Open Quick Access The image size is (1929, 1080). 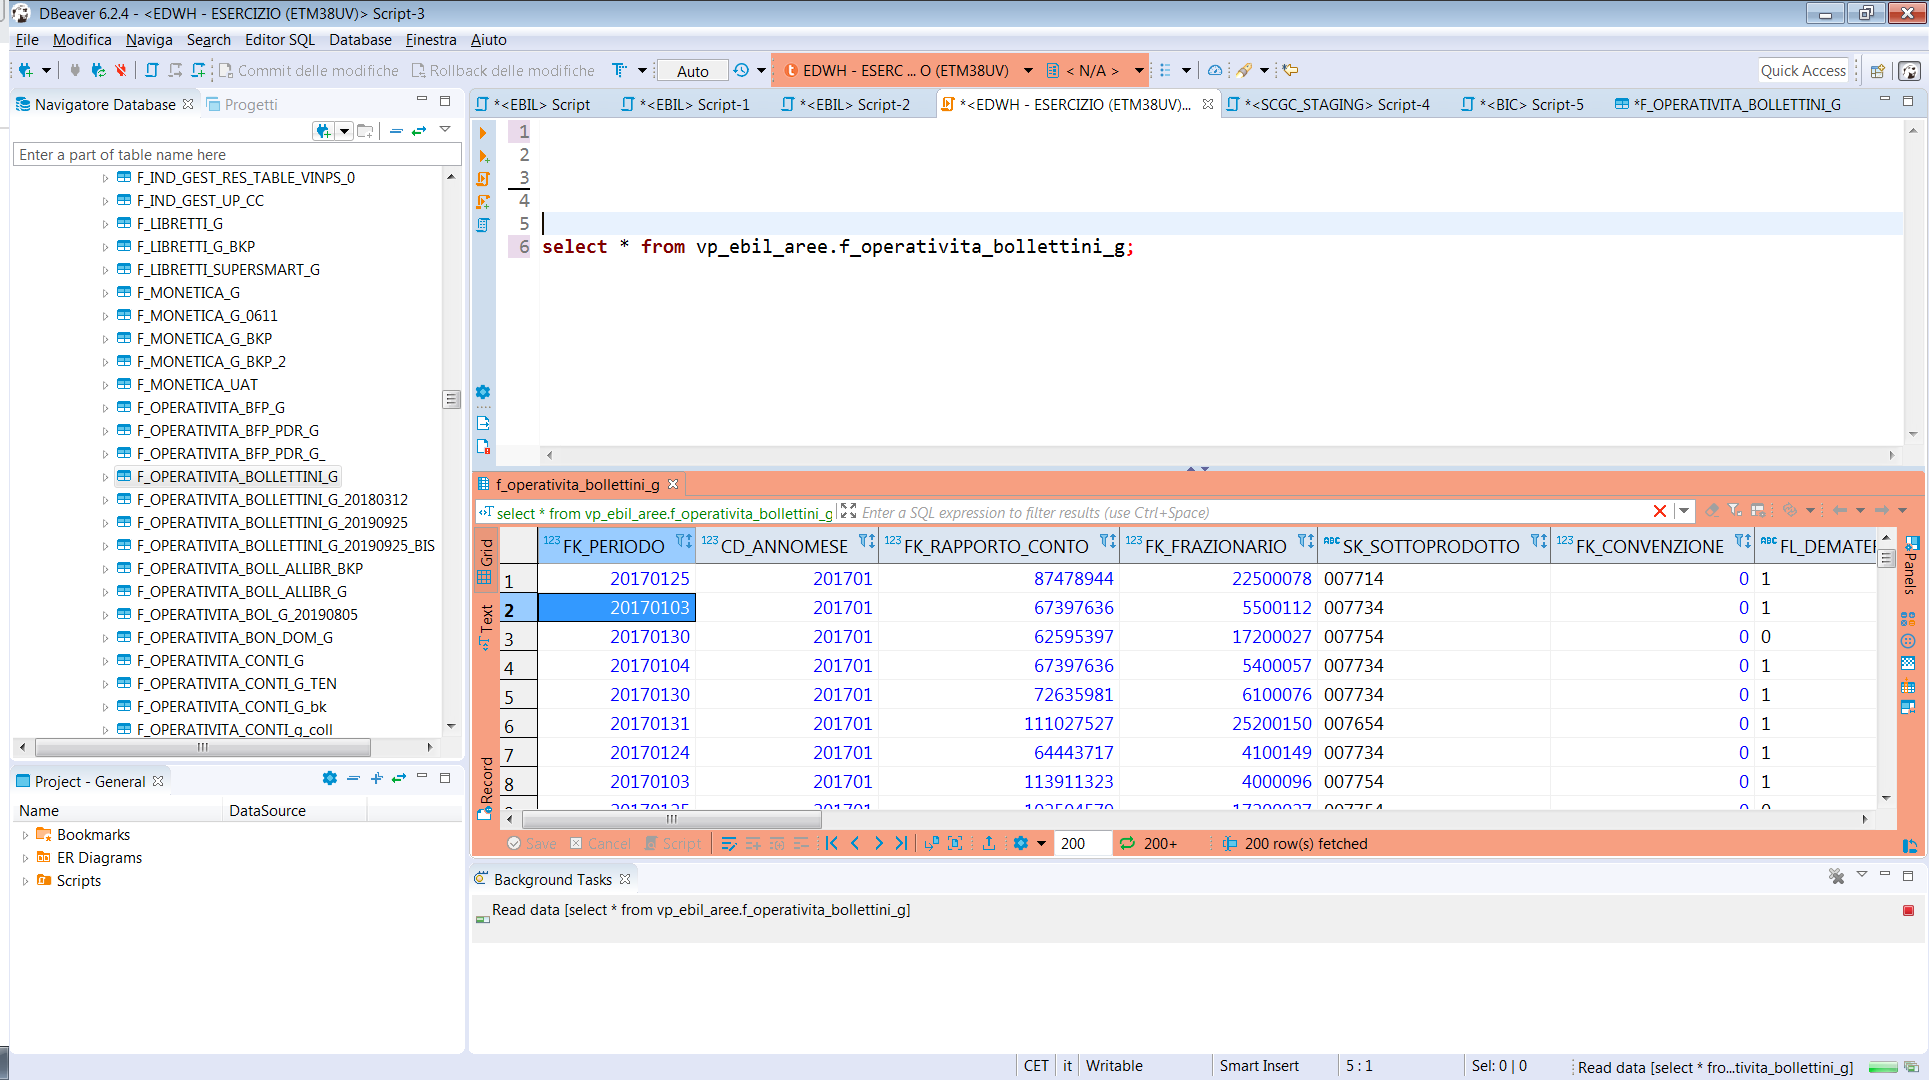point(1803,70)
